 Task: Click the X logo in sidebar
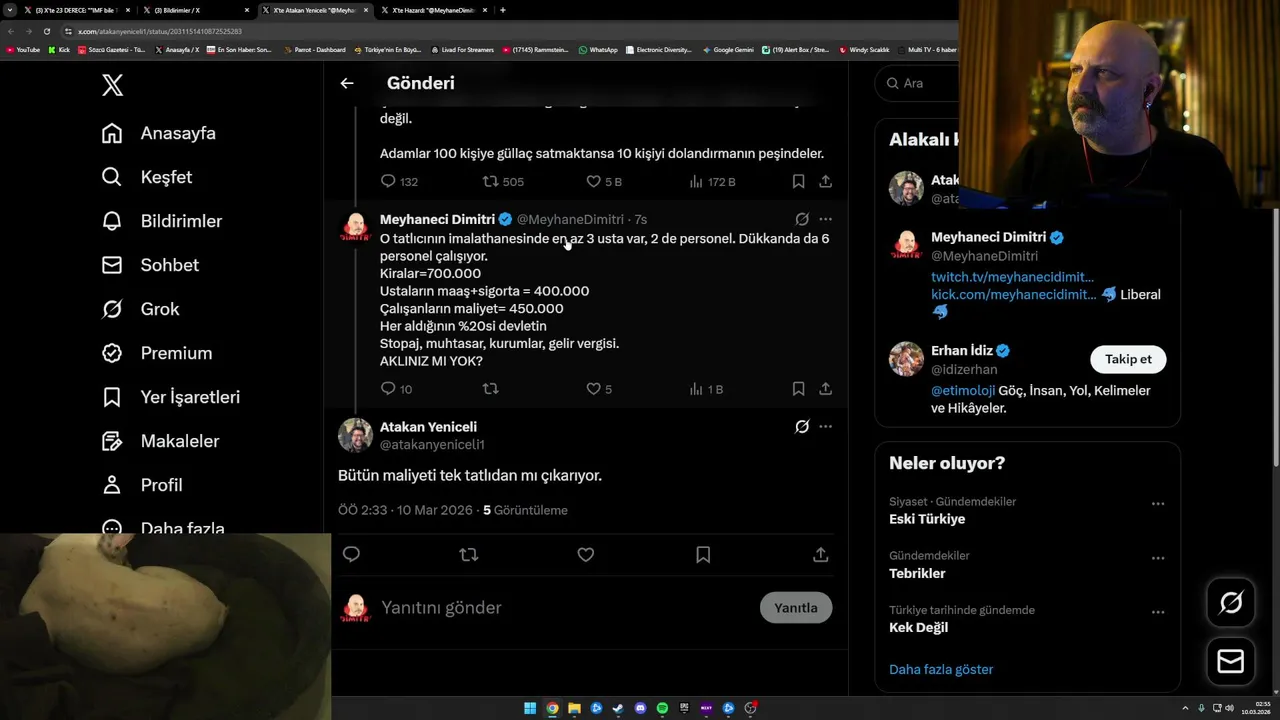pyautogui.click(x=113, y=85)
